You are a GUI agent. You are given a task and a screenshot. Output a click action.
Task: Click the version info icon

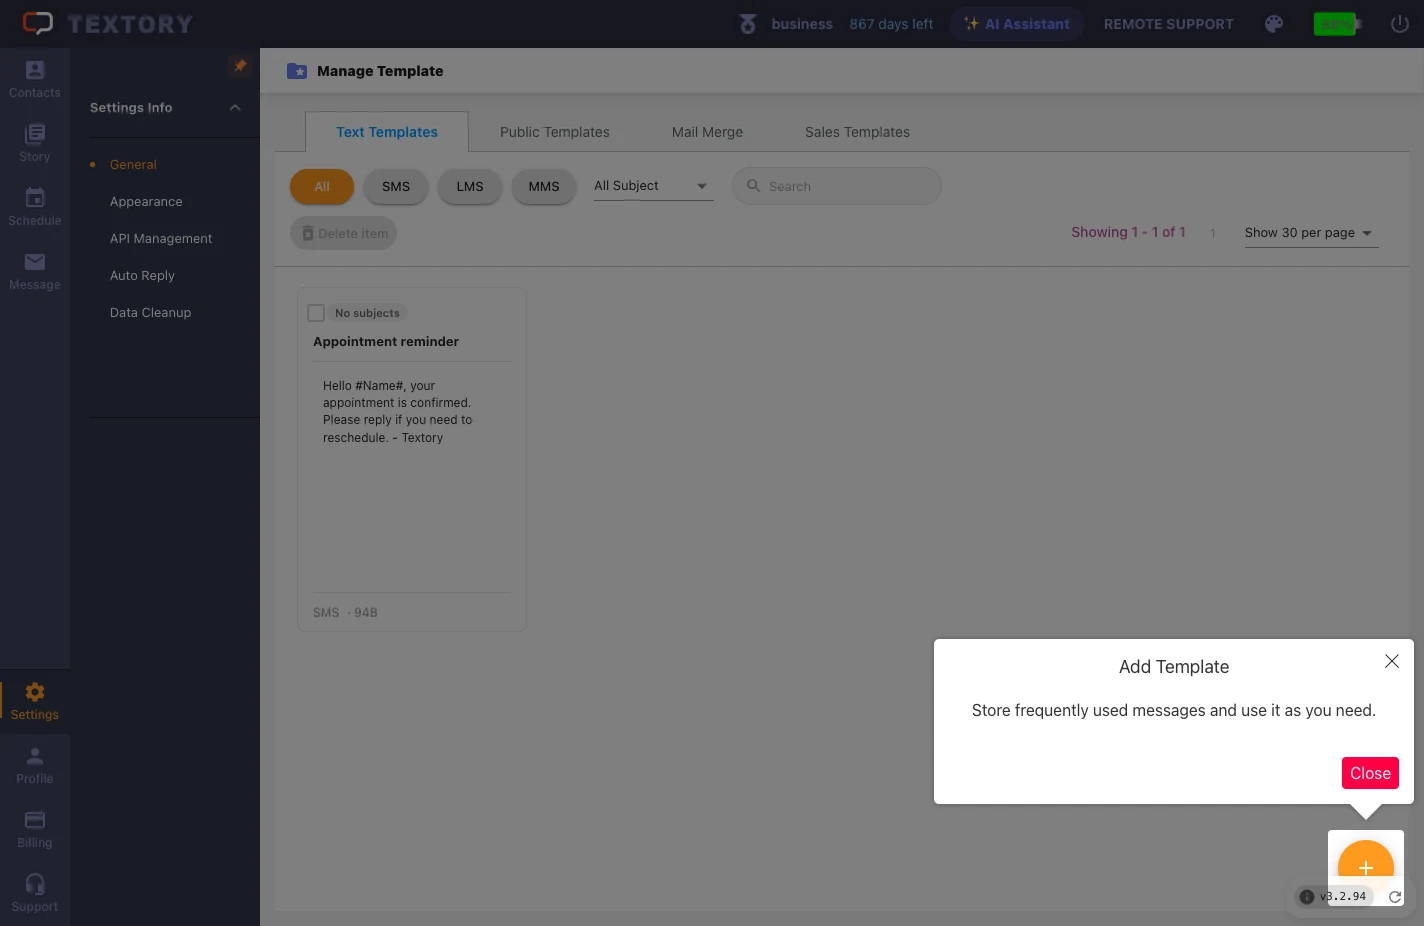coord(1306,897)
